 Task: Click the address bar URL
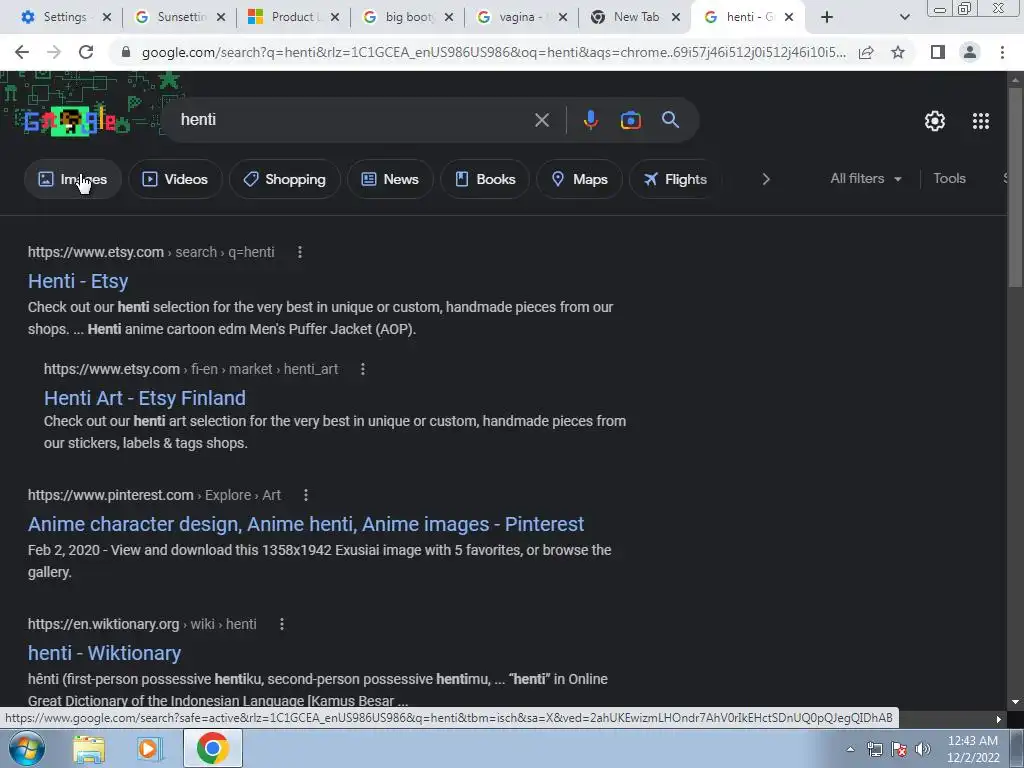coord(494,52)
